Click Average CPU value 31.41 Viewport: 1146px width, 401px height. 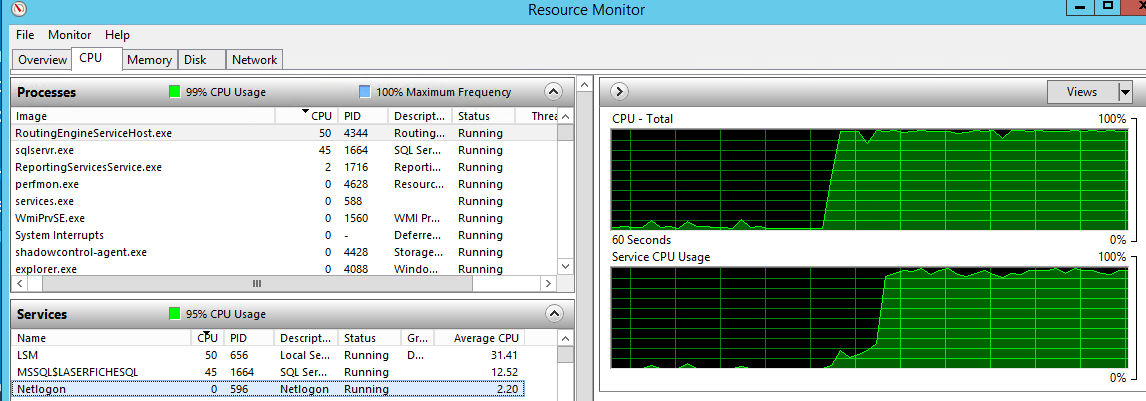coord(504,356)
